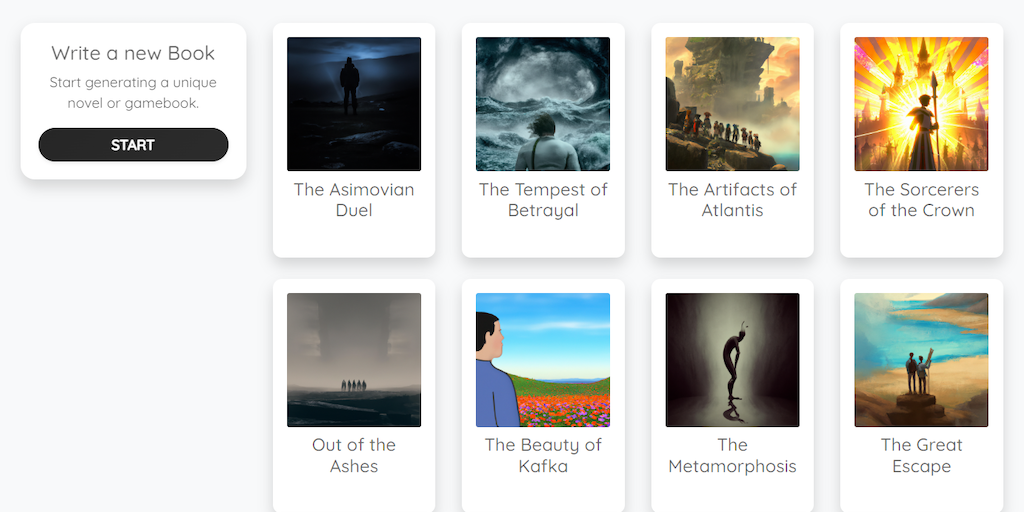This screenshot has height=512, width=1024.
Task: Click The Sorcerers of the Crown title
Action: coord(921,200)
